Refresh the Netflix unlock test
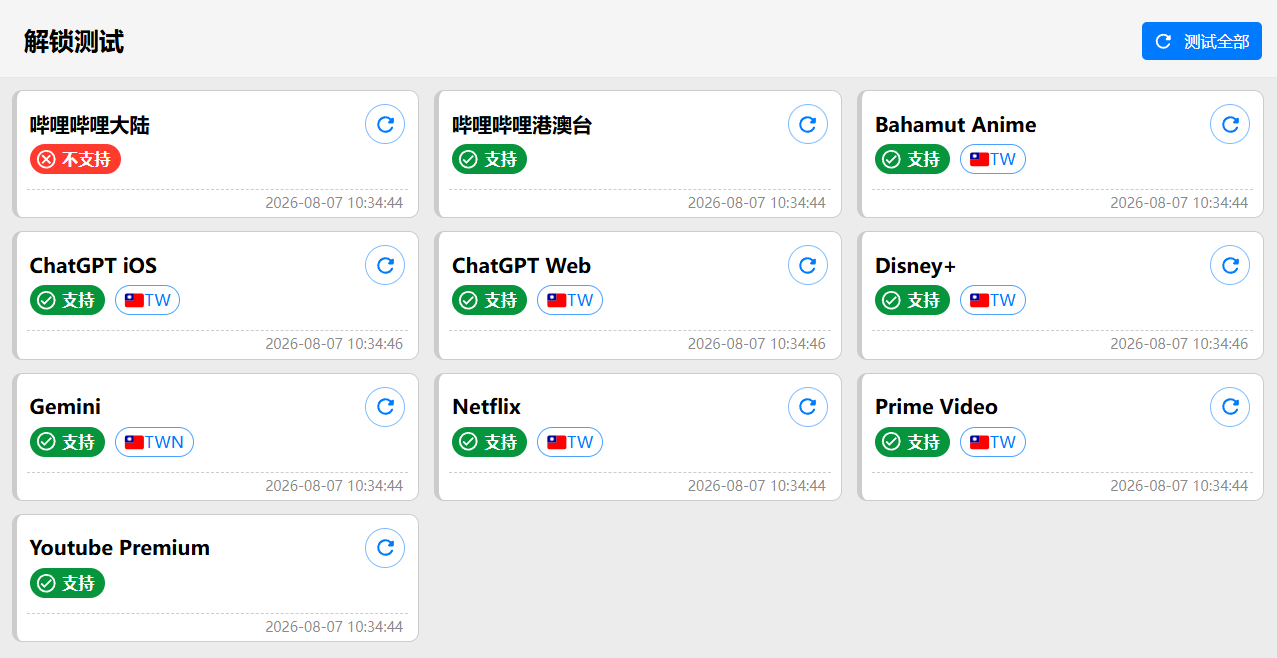1277x658 pixels. coord(808,407)
